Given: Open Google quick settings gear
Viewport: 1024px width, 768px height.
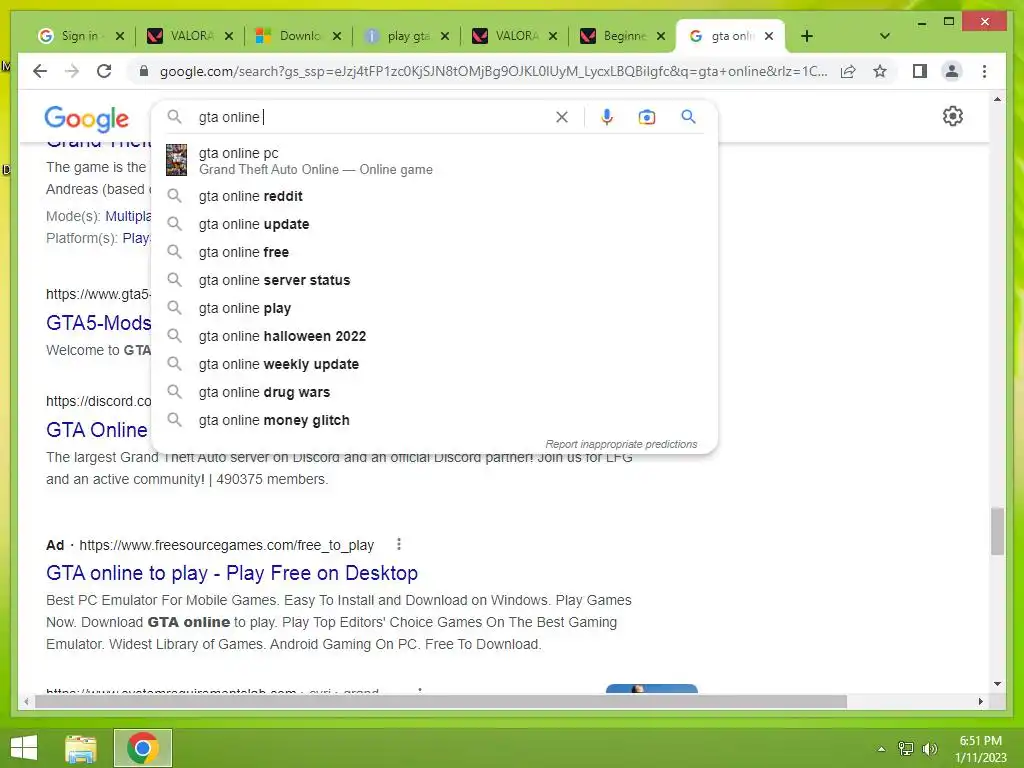Looking at the screenshot, I should 953,116.
